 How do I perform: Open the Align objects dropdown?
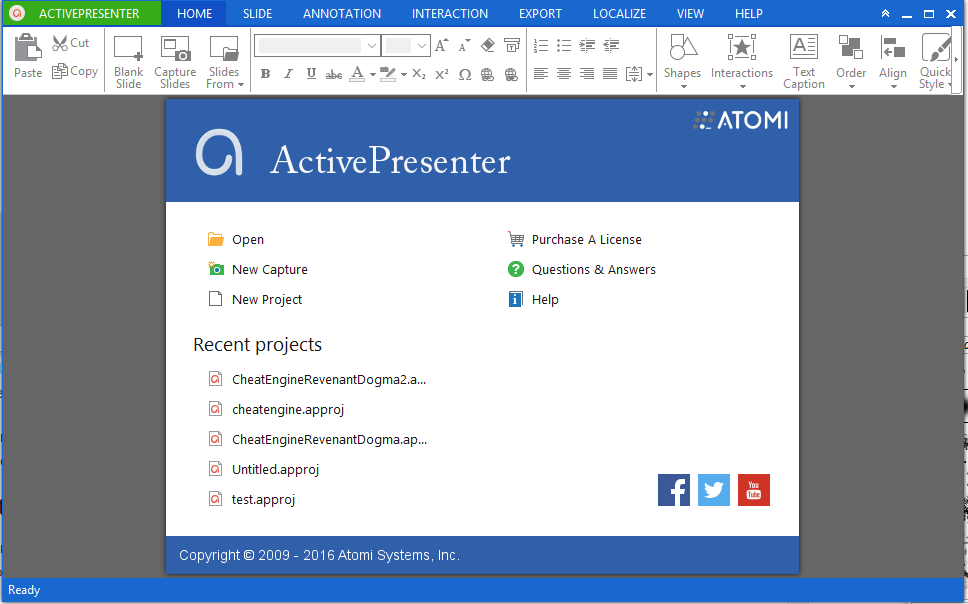pos(893,62)
